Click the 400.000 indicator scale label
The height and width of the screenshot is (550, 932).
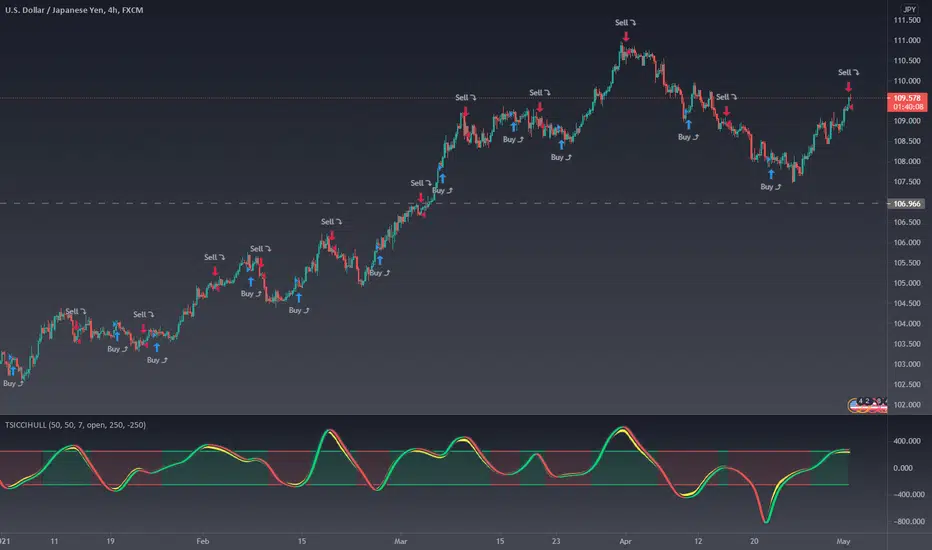(x=908, y=441)
